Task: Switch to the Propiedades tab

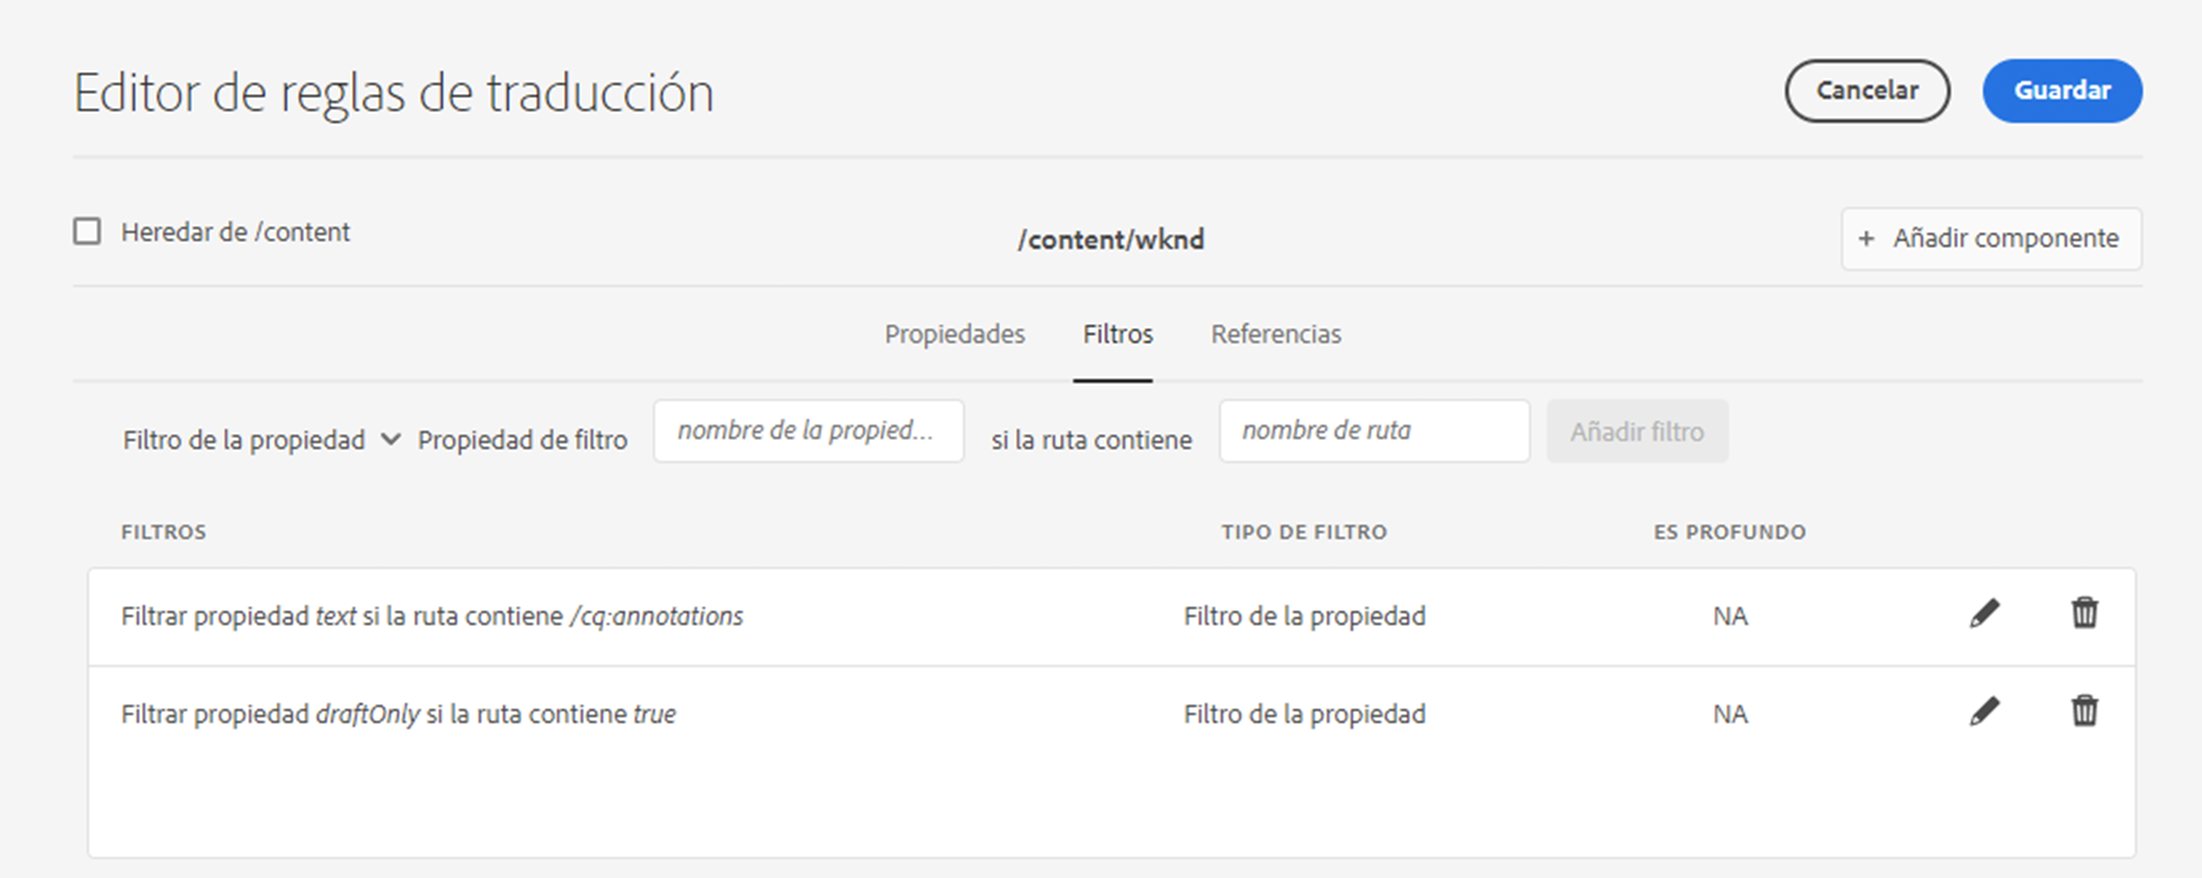Action: 954,334
